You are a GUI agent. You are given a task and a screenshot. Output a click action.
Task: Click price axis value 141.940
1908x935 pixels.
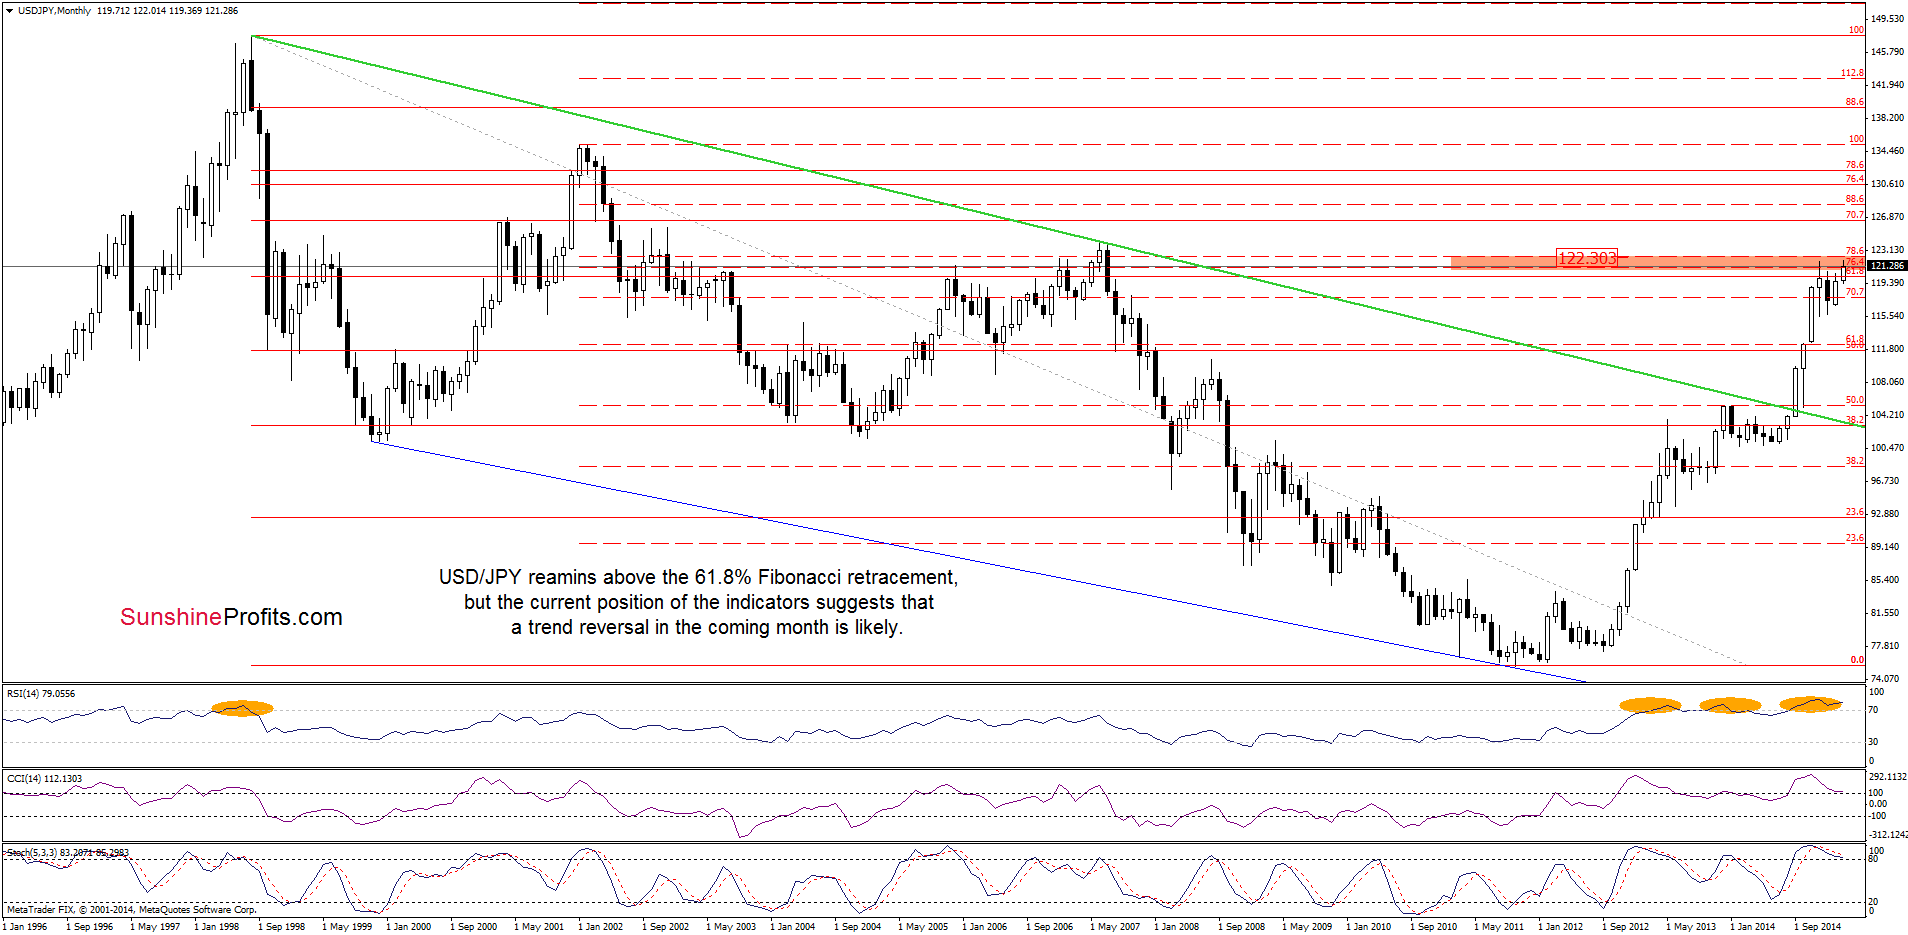(x=1887, y=85)
